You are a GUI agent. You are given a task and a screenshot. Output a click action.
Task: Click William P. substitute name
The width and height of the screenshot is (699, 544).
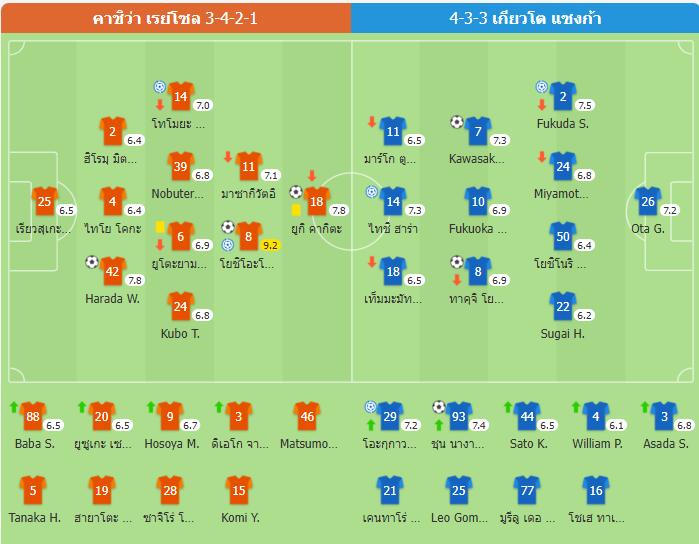pyautogui.click(x=597, y=444)
